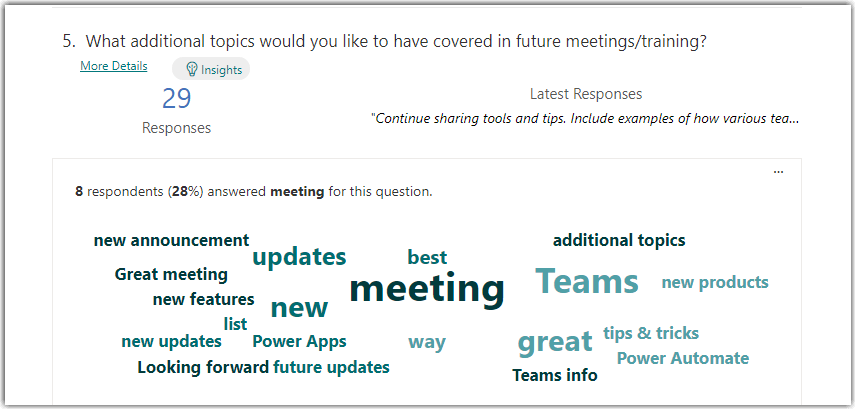Open the More Details link
Image resolution: width=856 pixels, height=410 pixels.
click(x=114, y=66)
